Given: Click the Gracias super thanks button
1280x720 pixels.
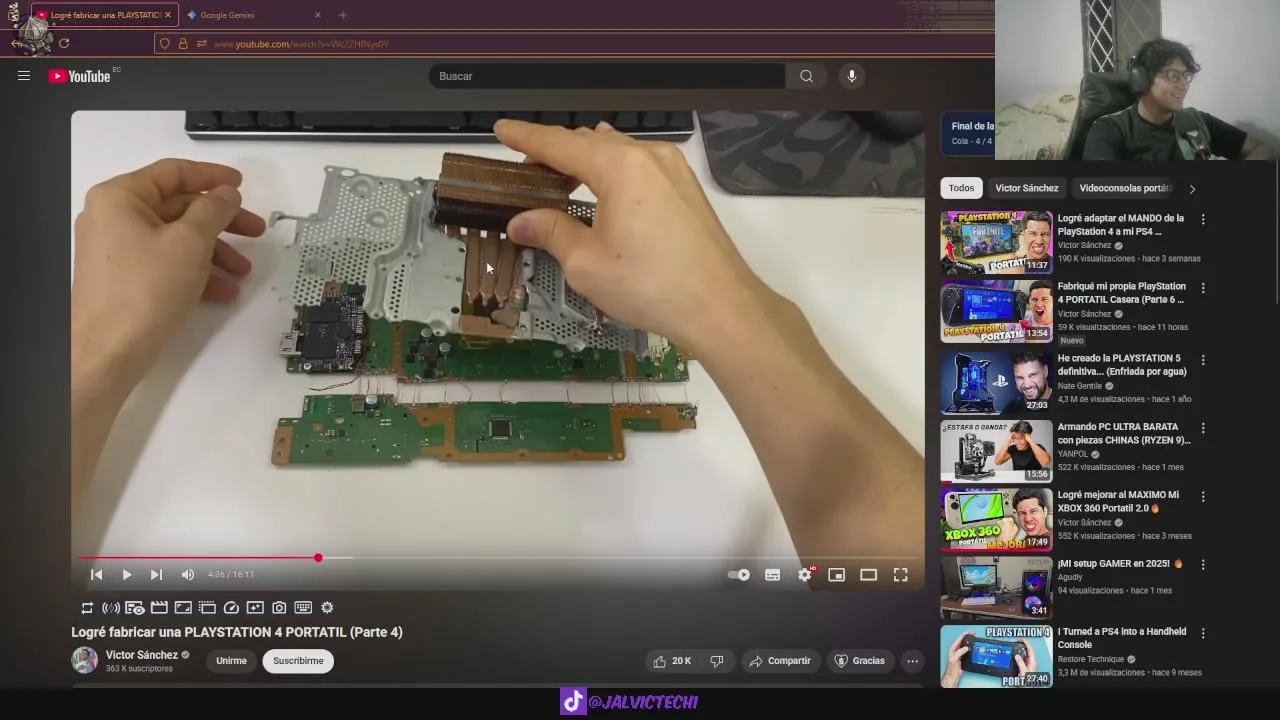Looking at the screenshot, I should click(x=860, y=661).
